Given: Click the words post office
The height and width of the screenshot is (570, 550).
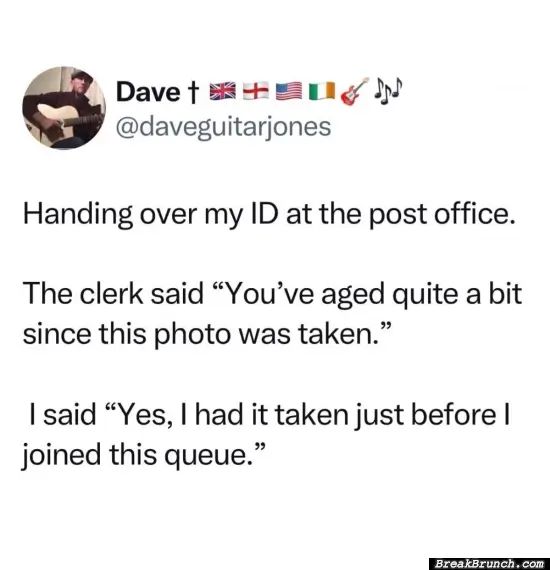Looking at the screenshot, I should click(442, 216).
